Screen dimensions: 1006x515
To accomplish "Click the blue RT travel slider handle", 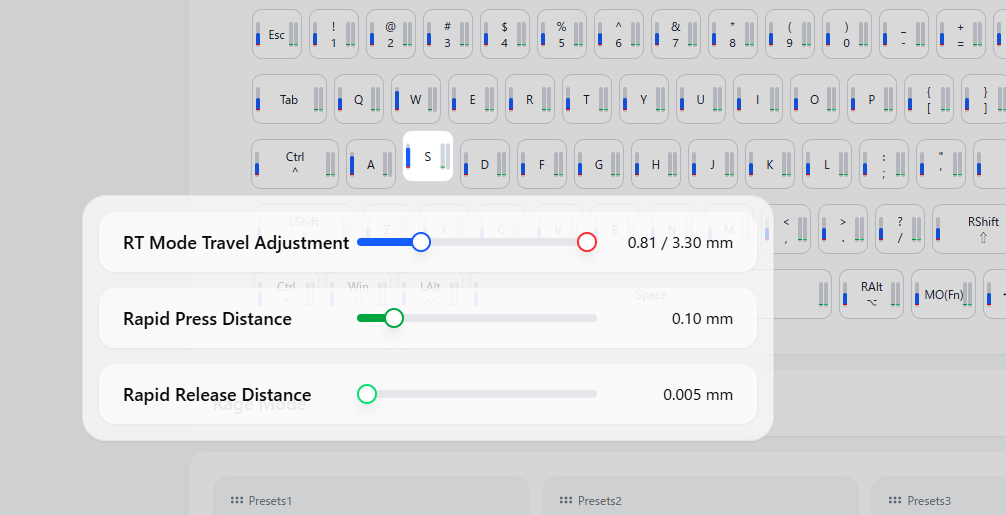I will tap(421, 242).
